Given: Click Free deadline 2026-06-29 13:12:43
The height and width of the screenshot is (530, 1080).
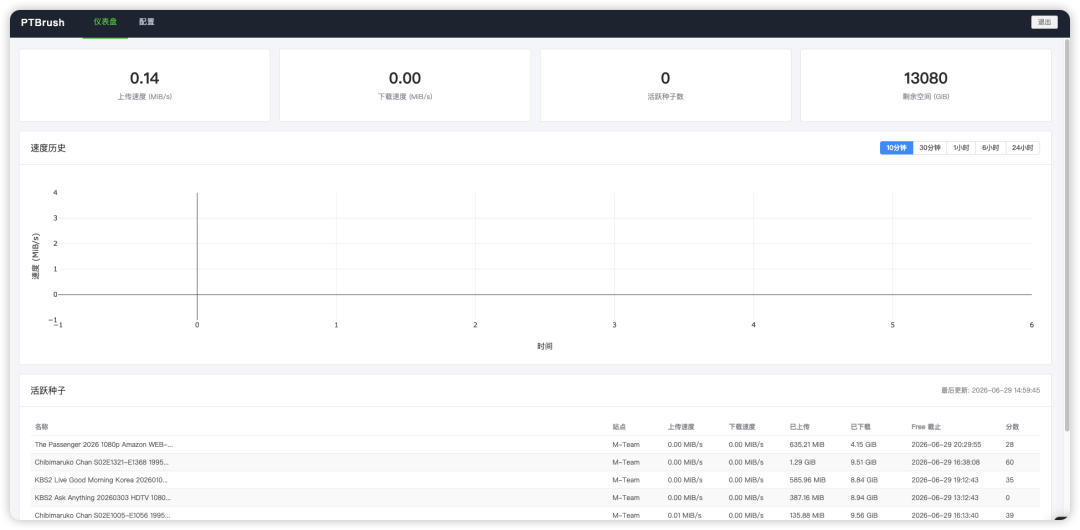Looking at the screenshot, I should [946, 498].
